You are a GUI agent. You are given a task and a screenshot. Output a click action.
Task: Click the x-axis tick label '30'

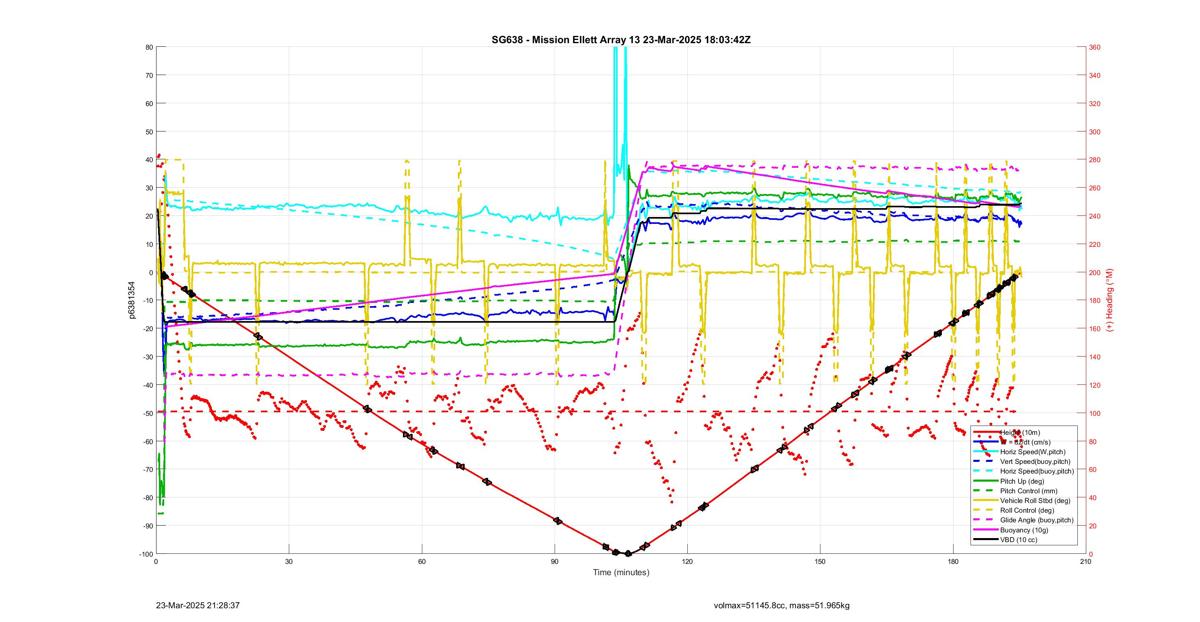click(288, 562)
